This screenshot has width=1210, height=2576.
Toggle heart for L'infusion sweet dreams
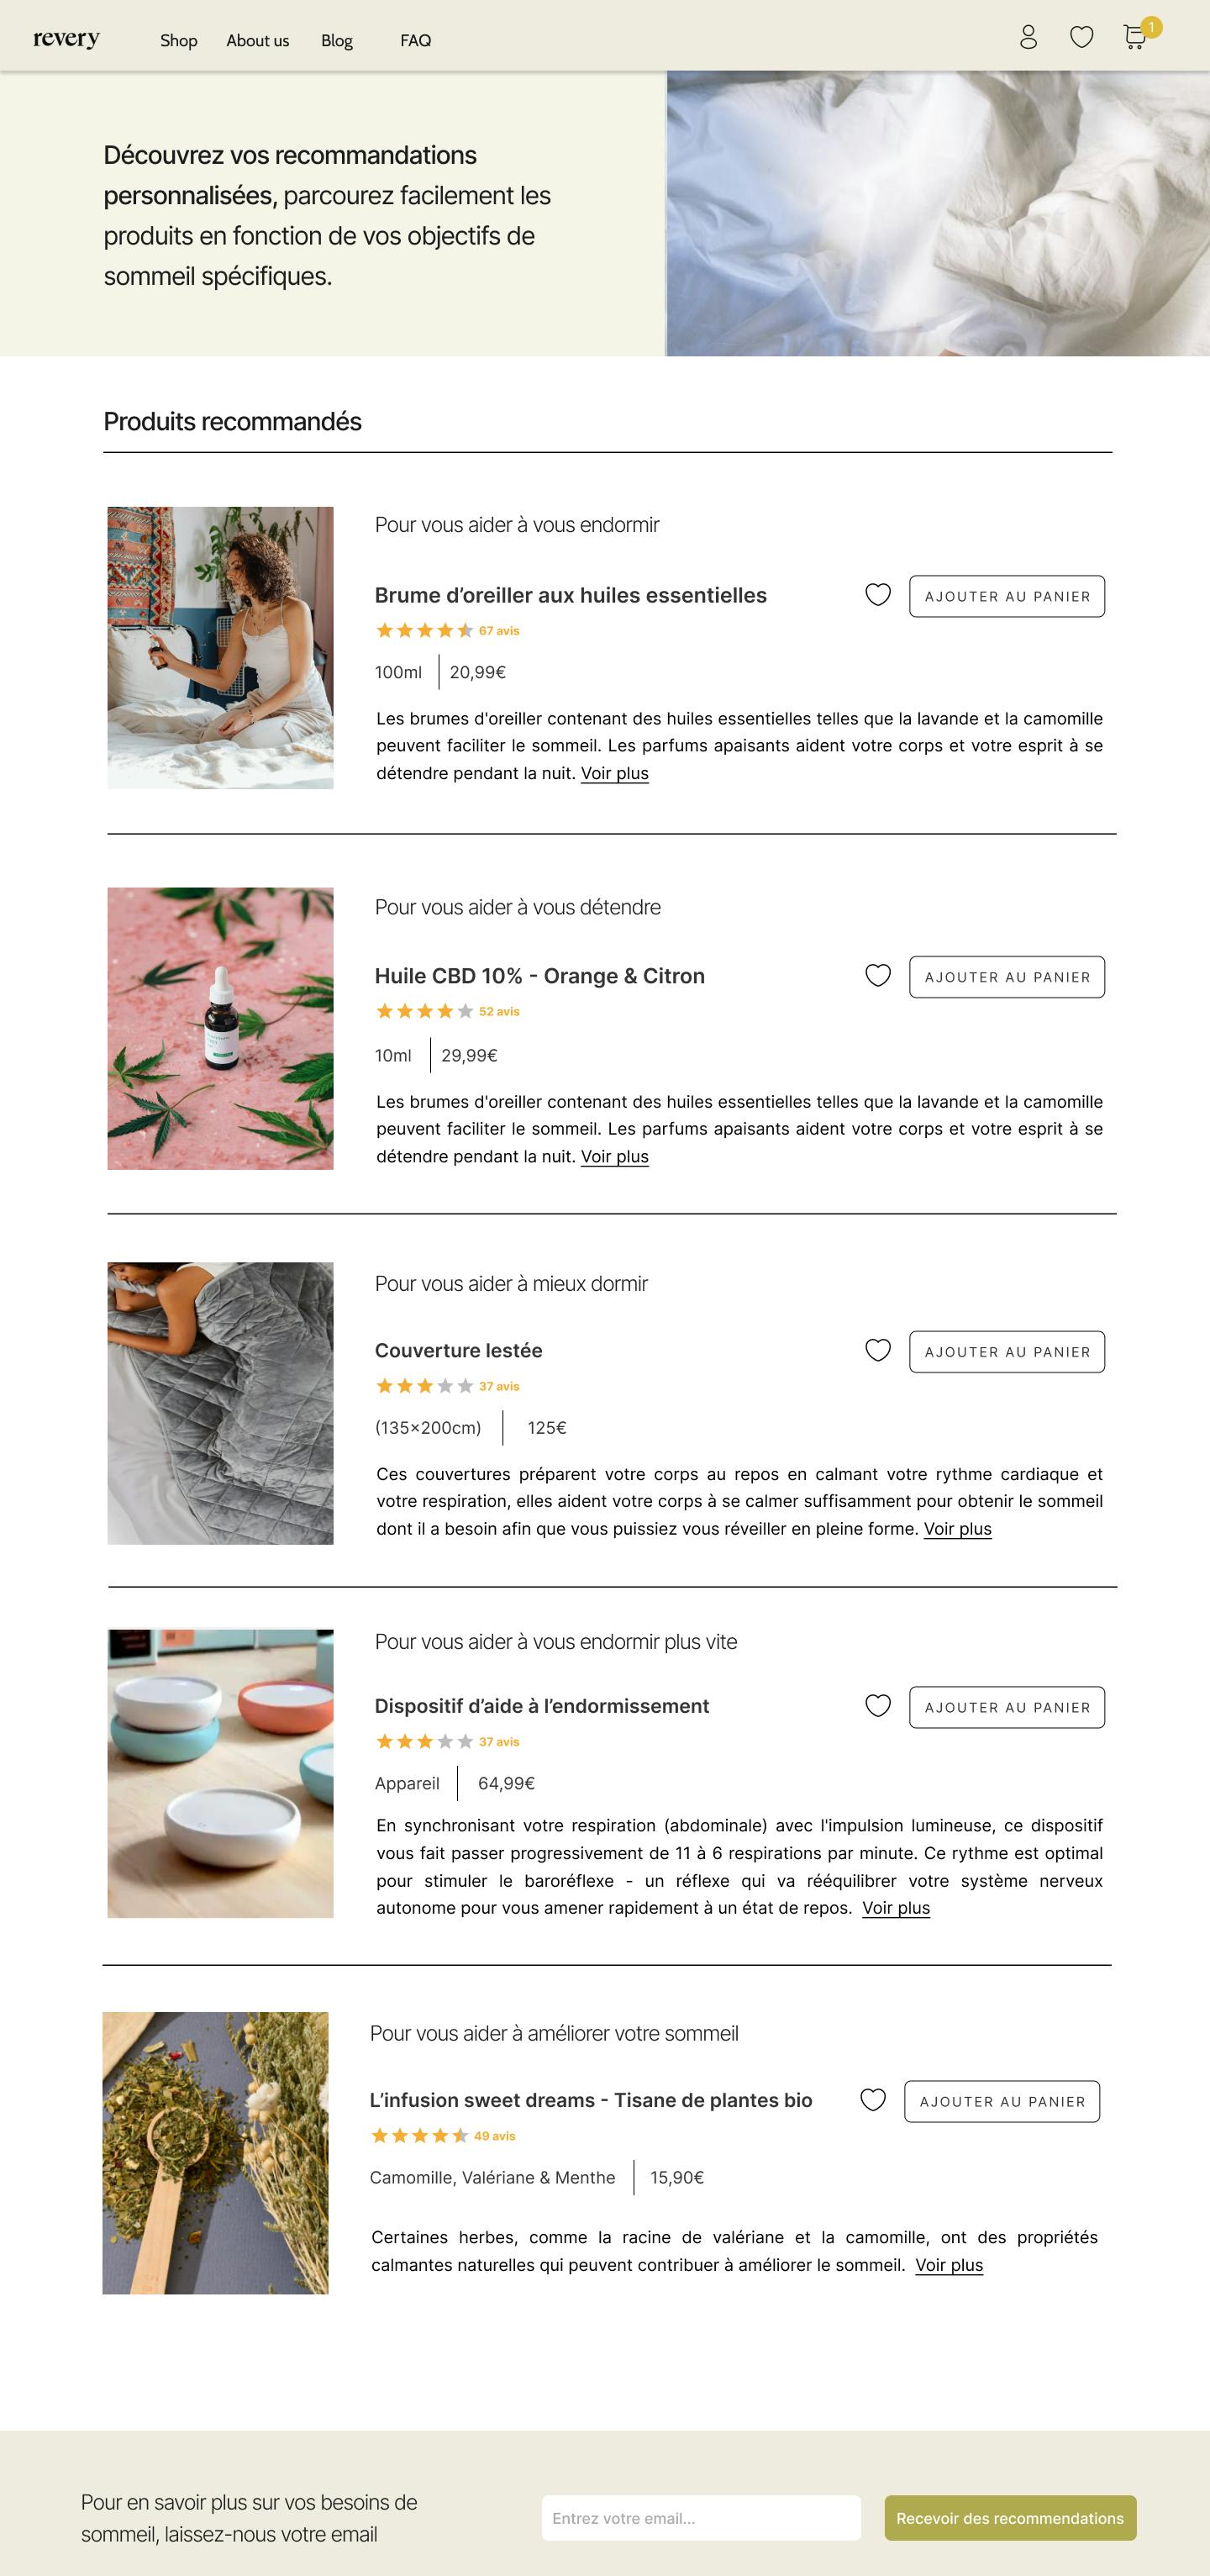(x=873, y=2101)
